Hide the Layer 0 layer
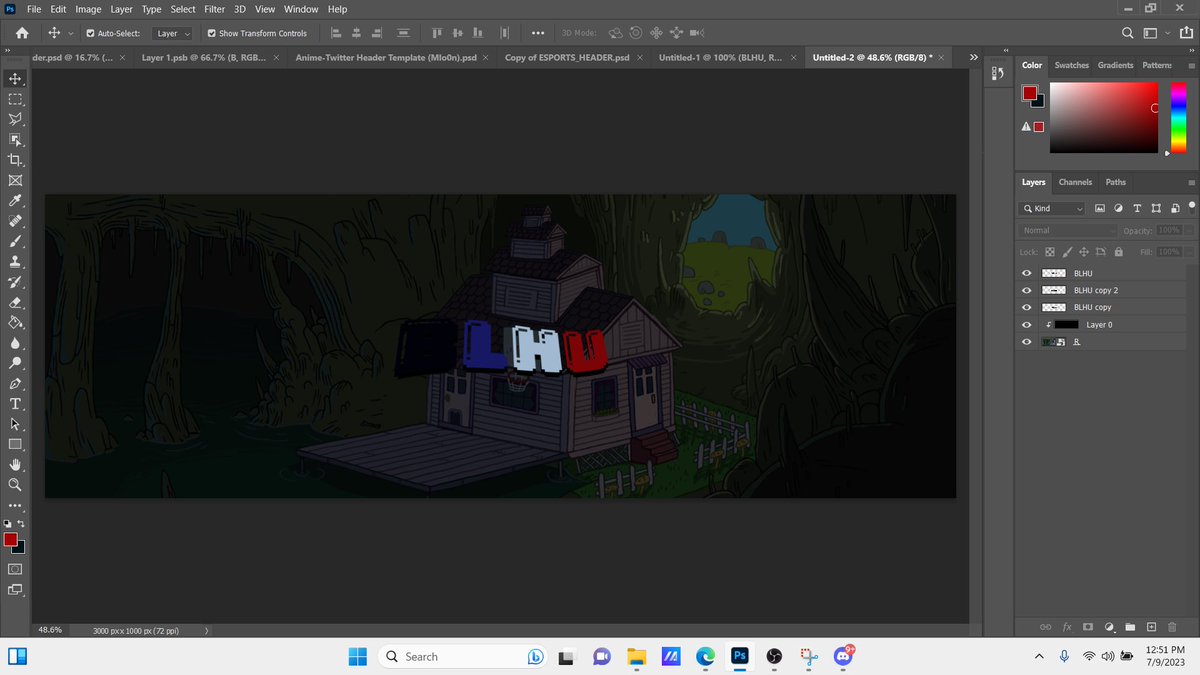This screenshot has width=1200, height=675. click(1026, 325)
